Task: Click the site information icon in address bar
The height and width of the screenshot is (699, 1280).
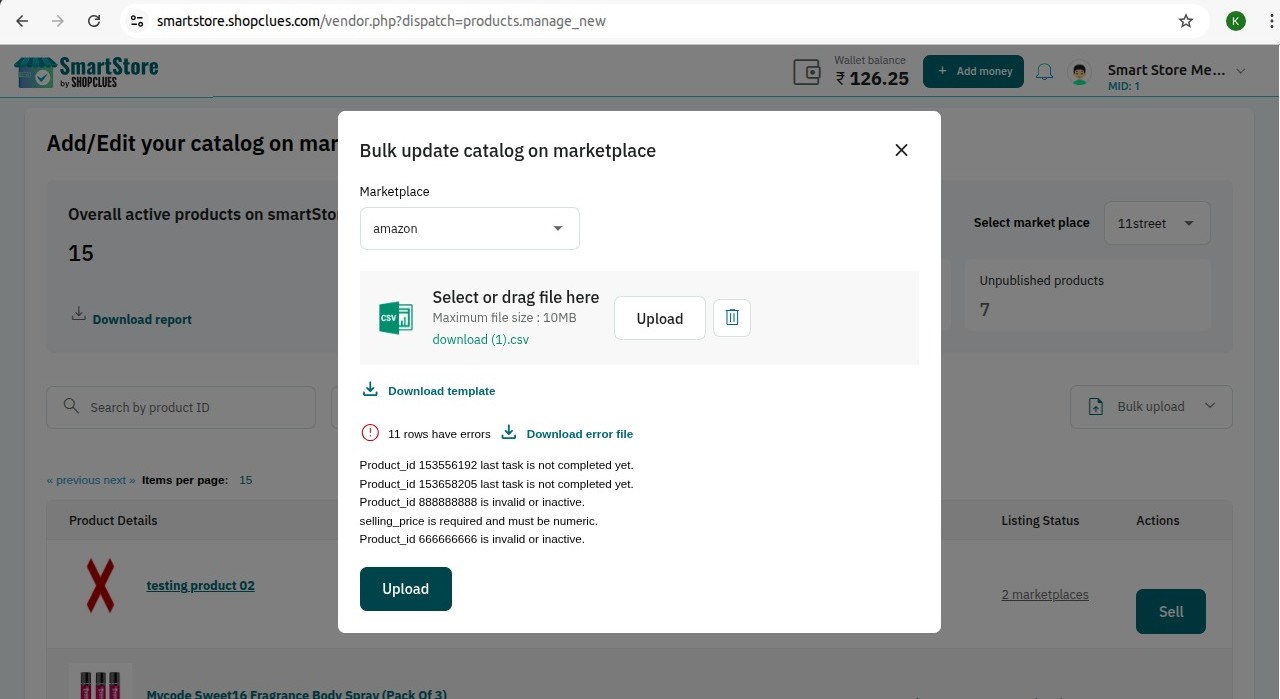Action: click(x=138, y=21)
